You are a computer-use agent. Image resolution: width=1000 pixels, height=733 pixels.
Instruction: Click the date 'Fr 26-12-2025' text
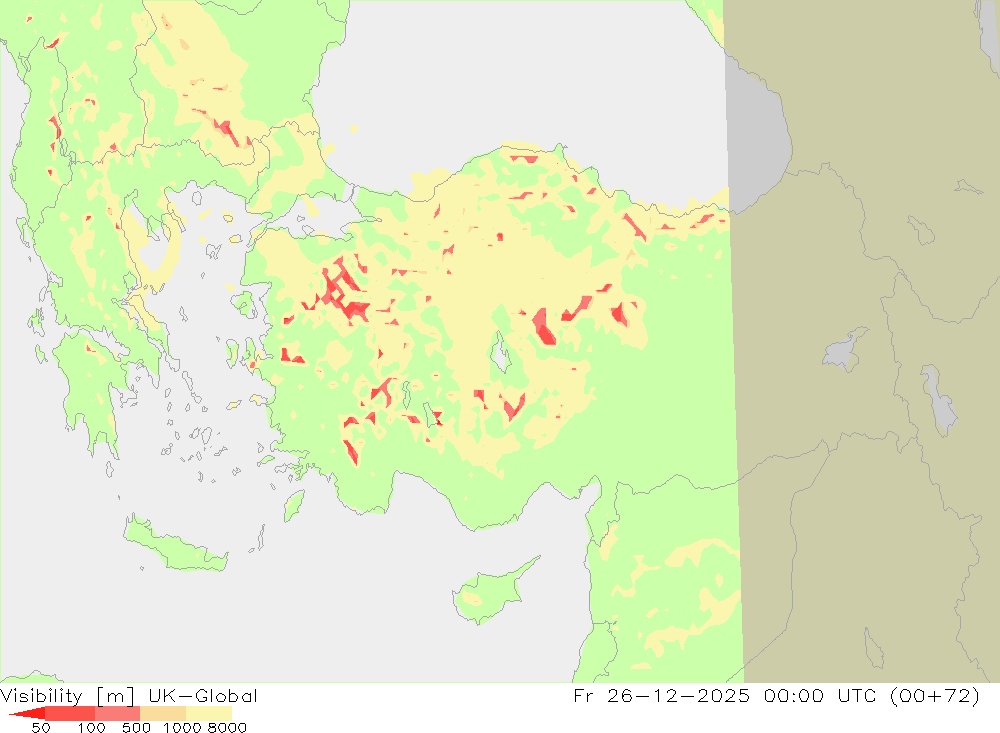click(x=661, y=695)
